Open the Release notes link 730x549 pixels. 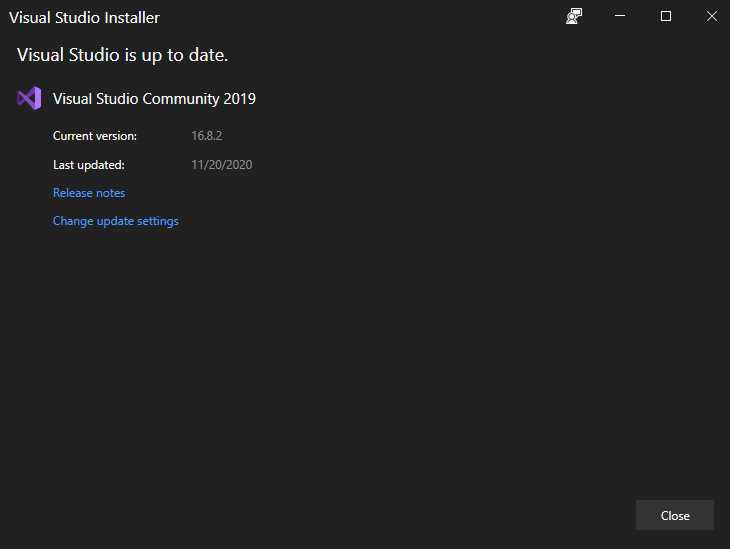tap(89, 193)
